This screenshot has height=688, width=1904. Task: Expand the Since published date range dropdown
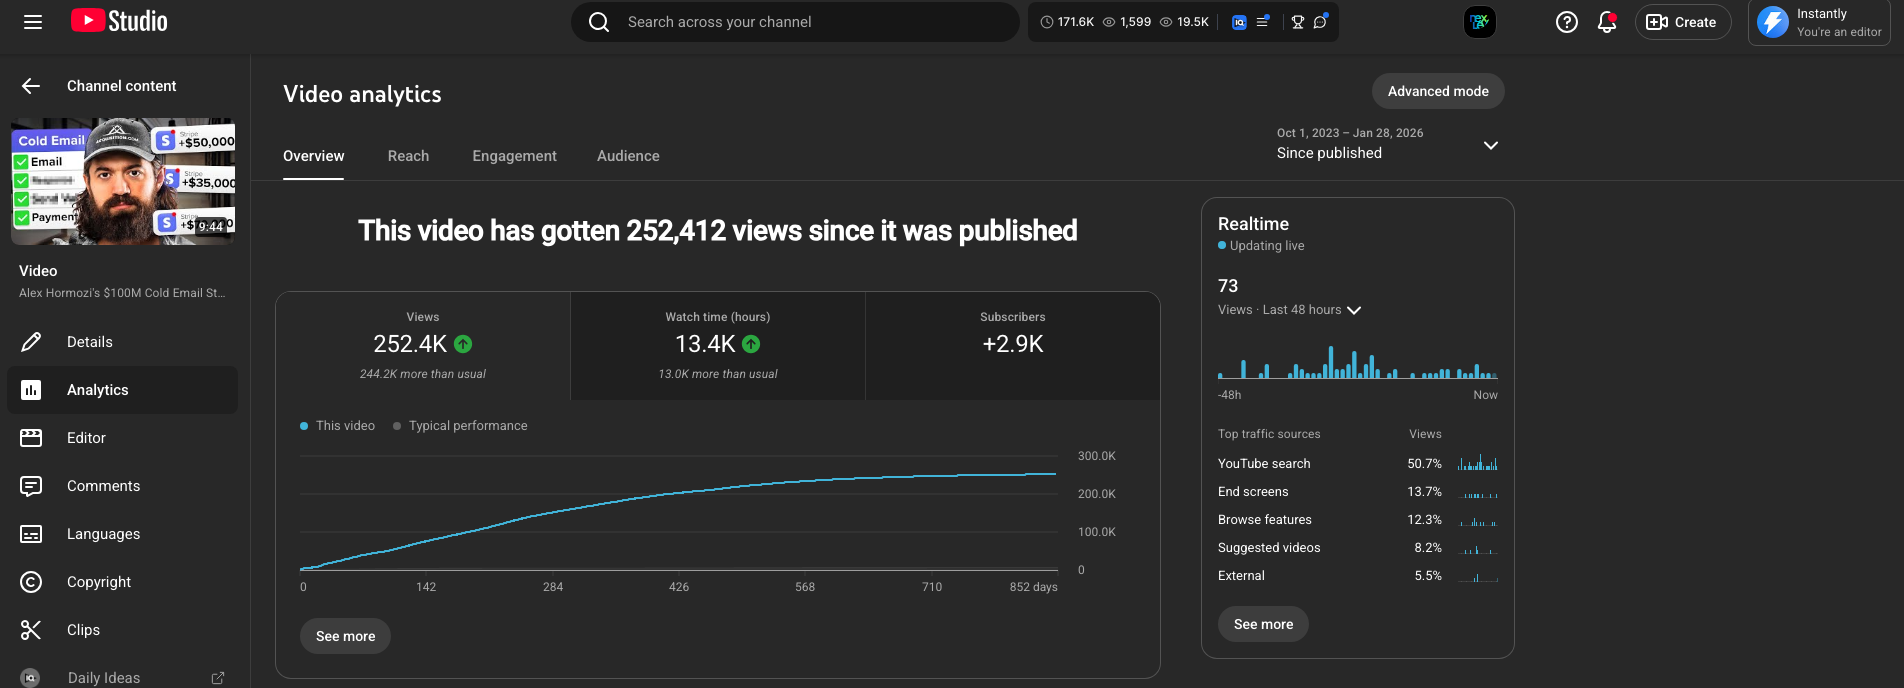(x=1489, y=145)
